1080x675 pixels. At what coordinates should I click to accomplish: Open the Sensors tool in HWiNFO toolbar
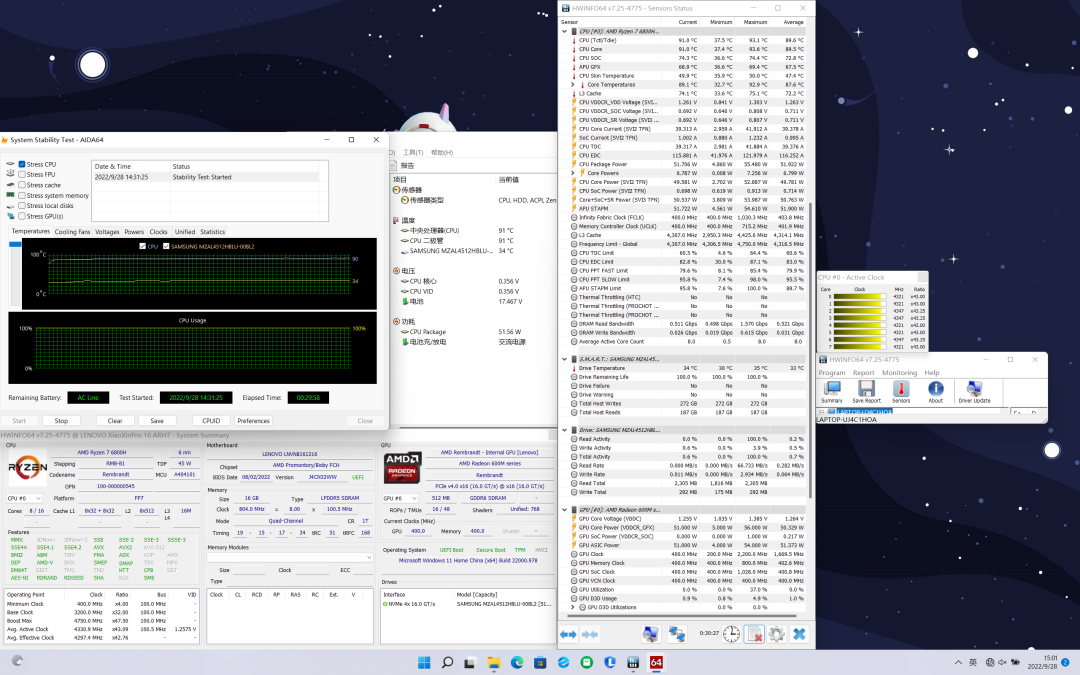click(x=901, y=390)
